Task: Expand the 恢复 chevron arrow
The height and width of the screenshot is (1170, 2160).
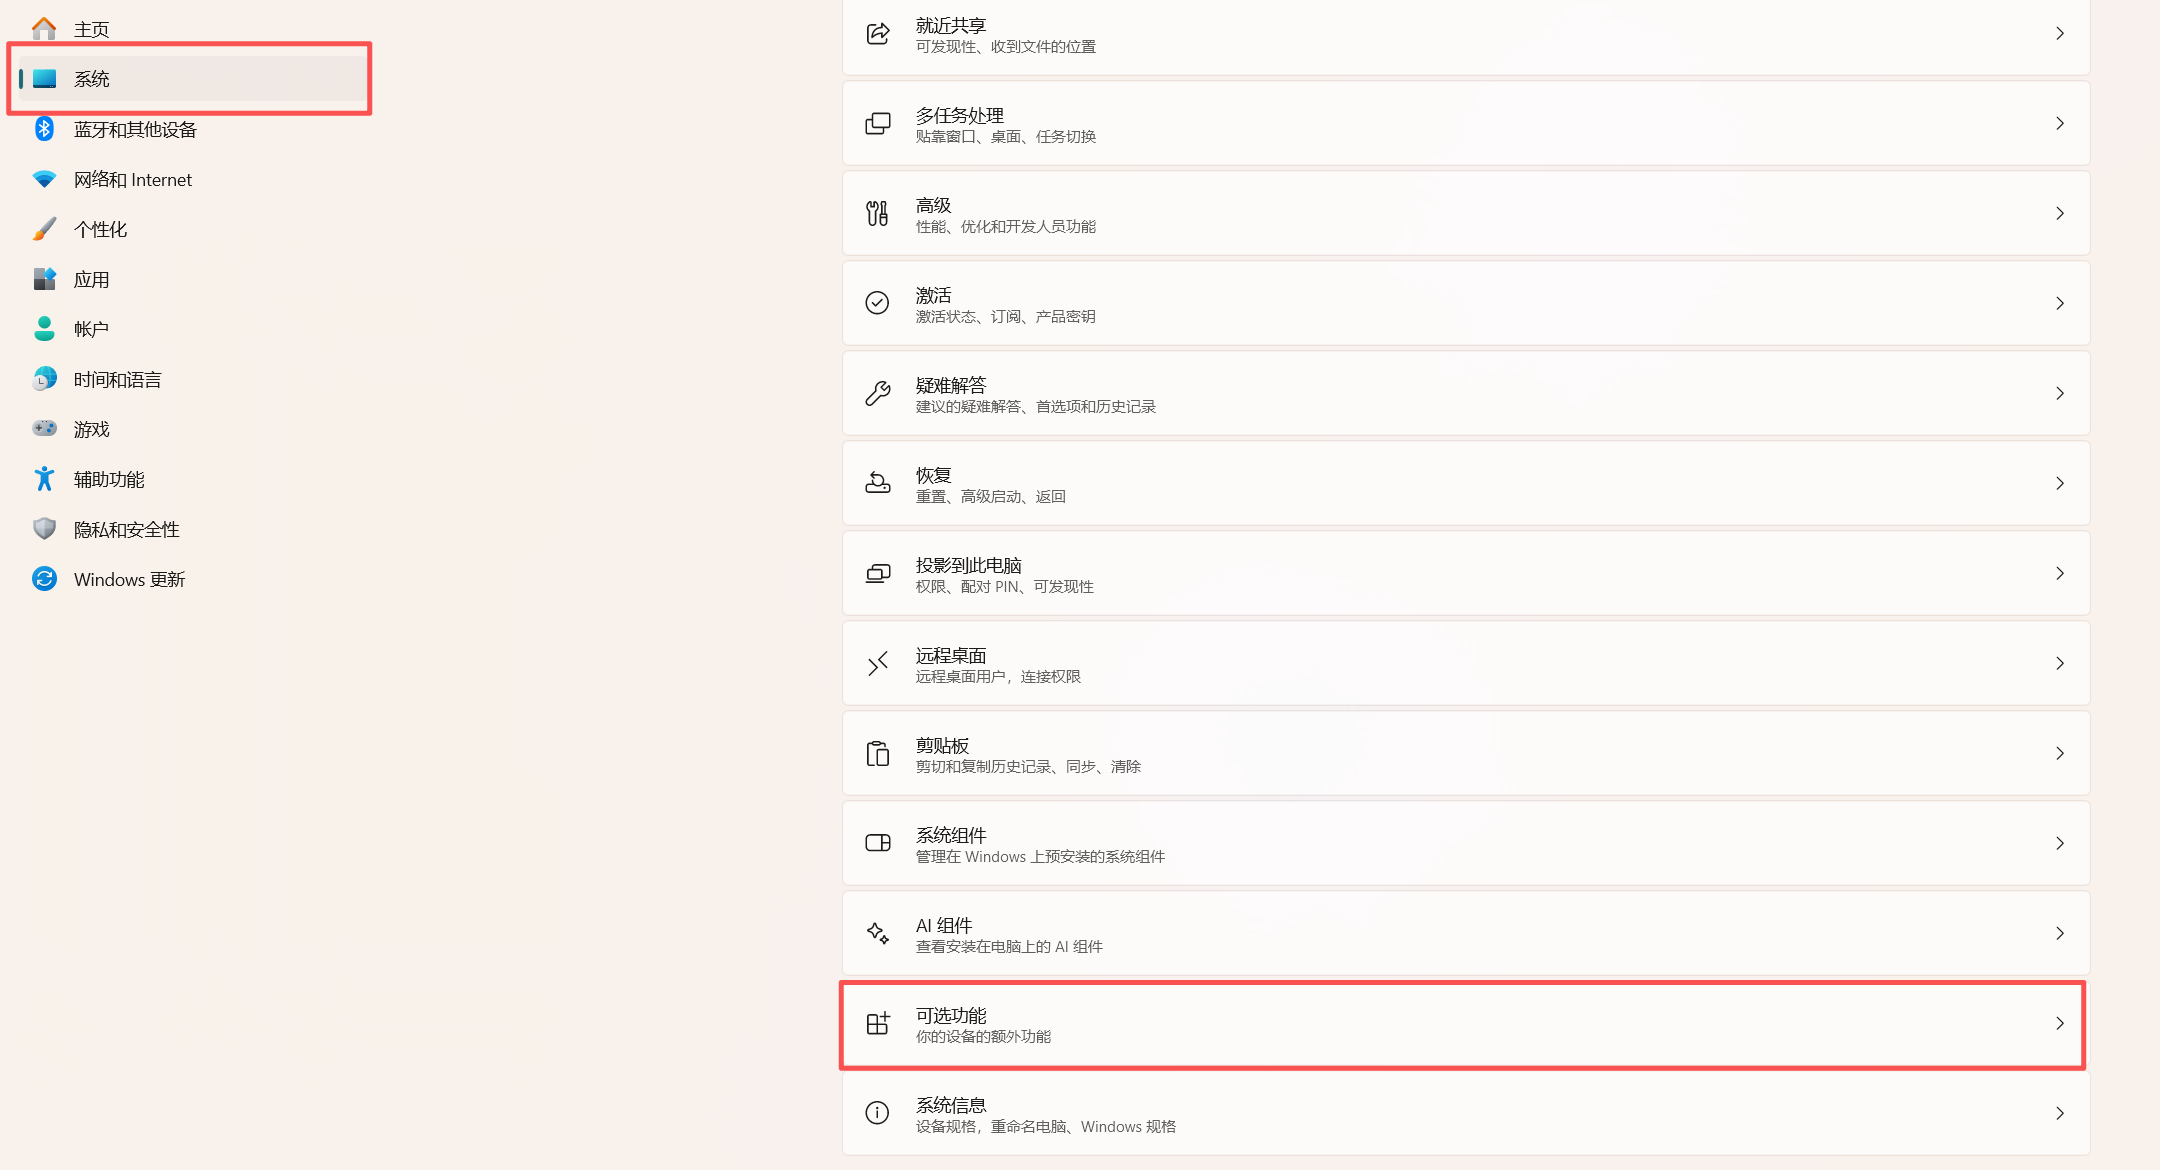Action: click(x=2059, y=483)
